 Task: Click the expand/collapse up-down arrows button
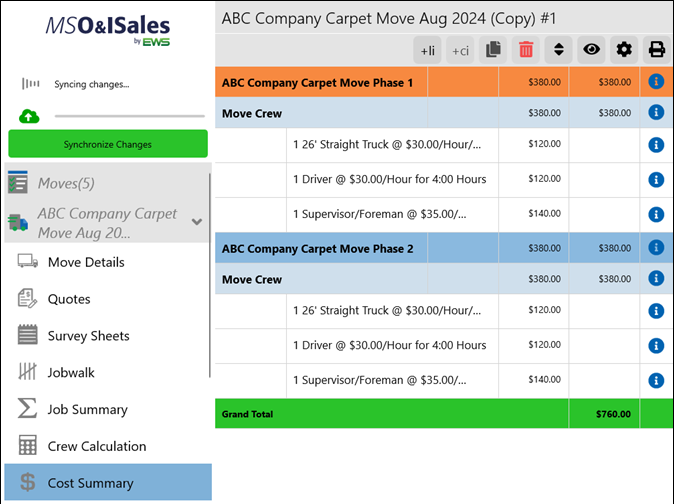559,49
